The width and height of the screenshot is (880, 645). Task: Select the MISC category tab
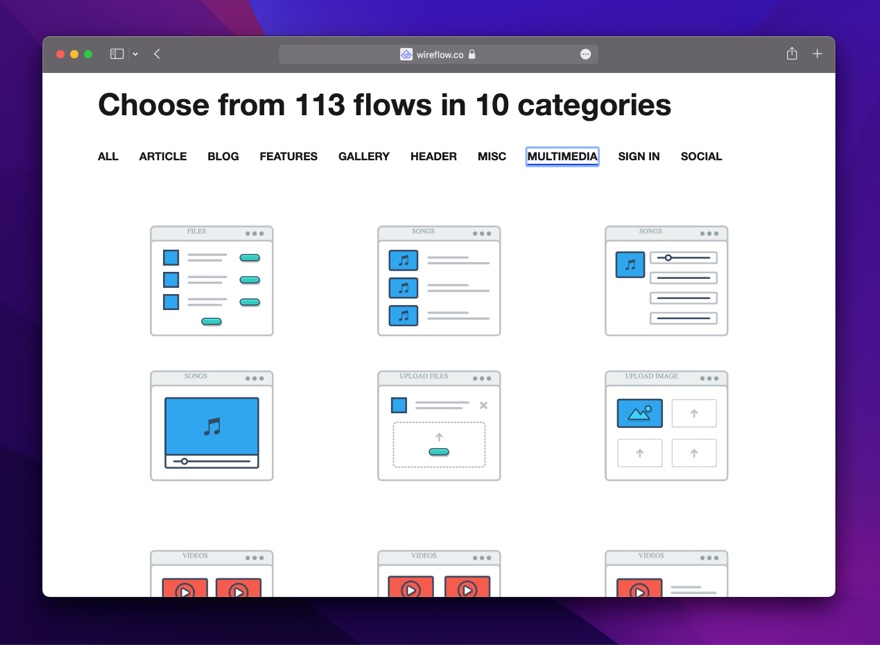[x=492, y=157]
